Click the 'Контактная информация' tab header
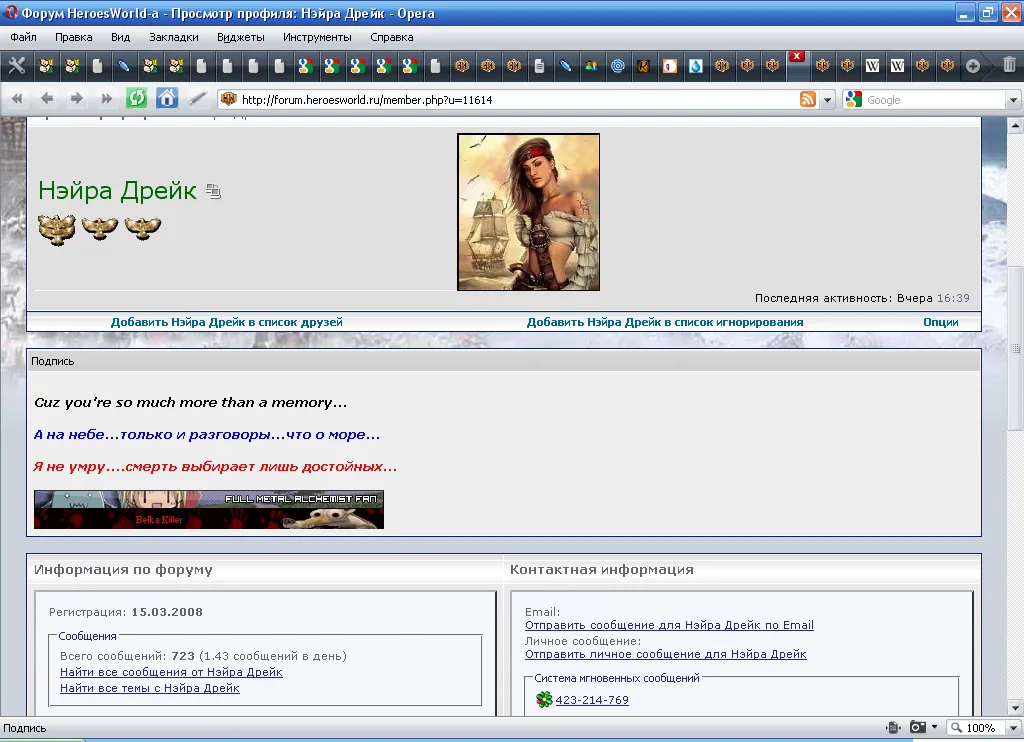Viewport: 1024px width, 742px height. [x=601, y=570]
